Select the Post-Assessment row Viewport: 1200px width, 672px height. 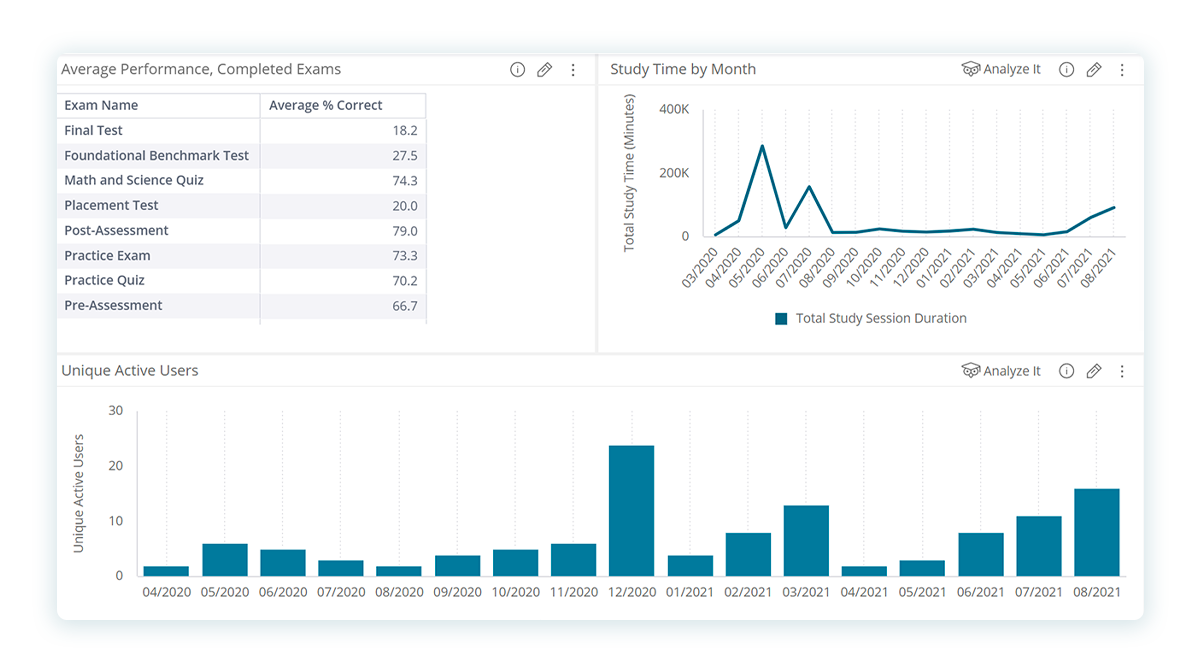click(242, 231)
